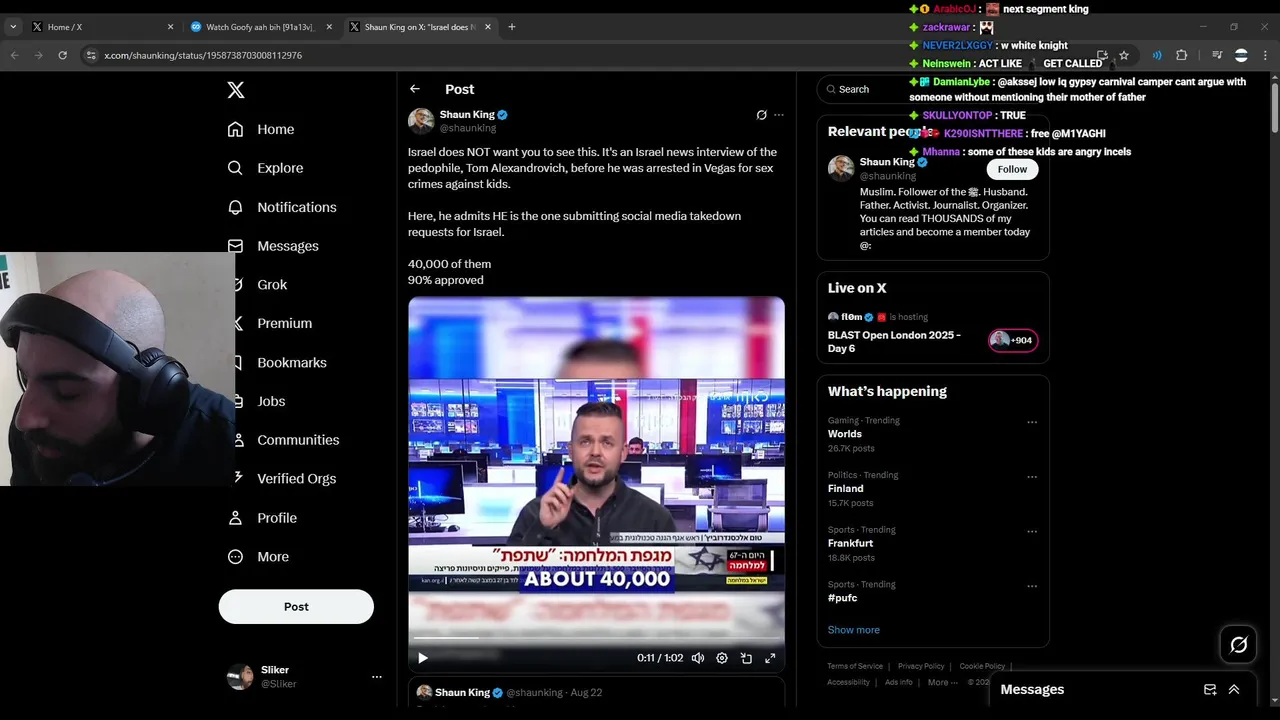
Task: Open the Terms of Service link
Action: pyautogui.click(x=855, y=666)
